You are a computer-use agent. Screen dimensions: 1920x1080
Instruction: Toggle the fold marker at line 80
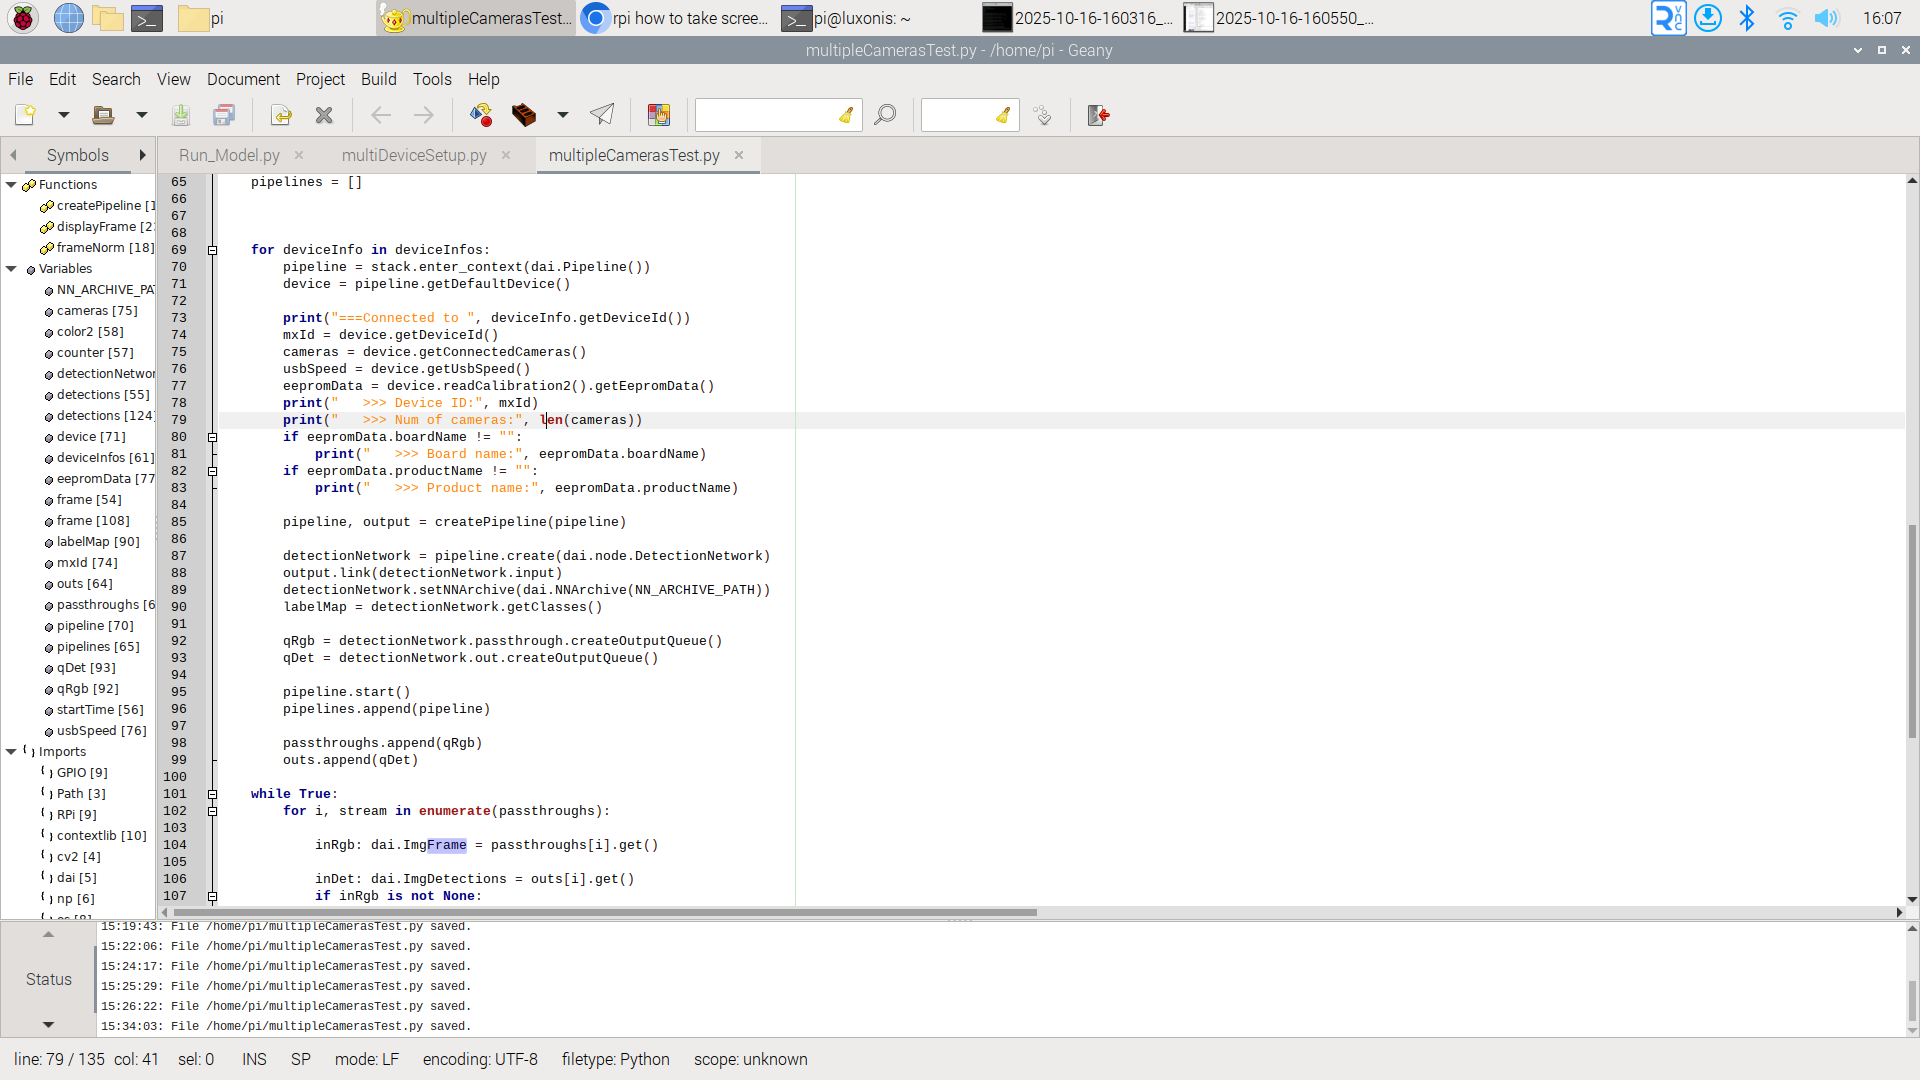212,437
